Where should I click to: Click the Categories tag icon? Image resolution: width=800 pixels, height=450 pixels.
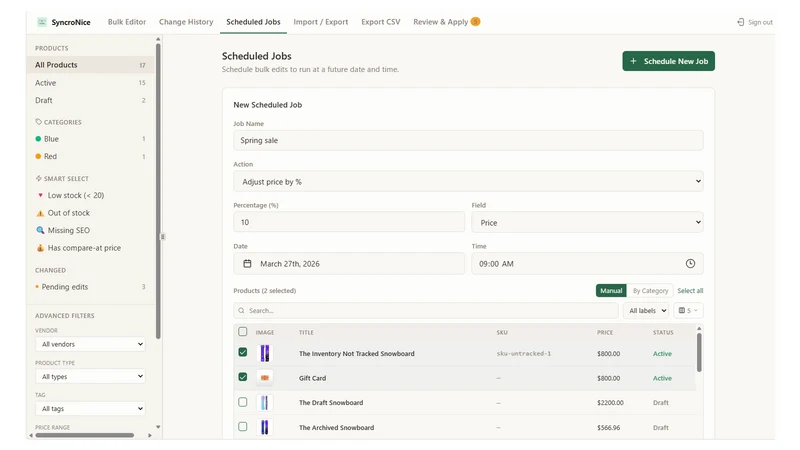(38, 122)
